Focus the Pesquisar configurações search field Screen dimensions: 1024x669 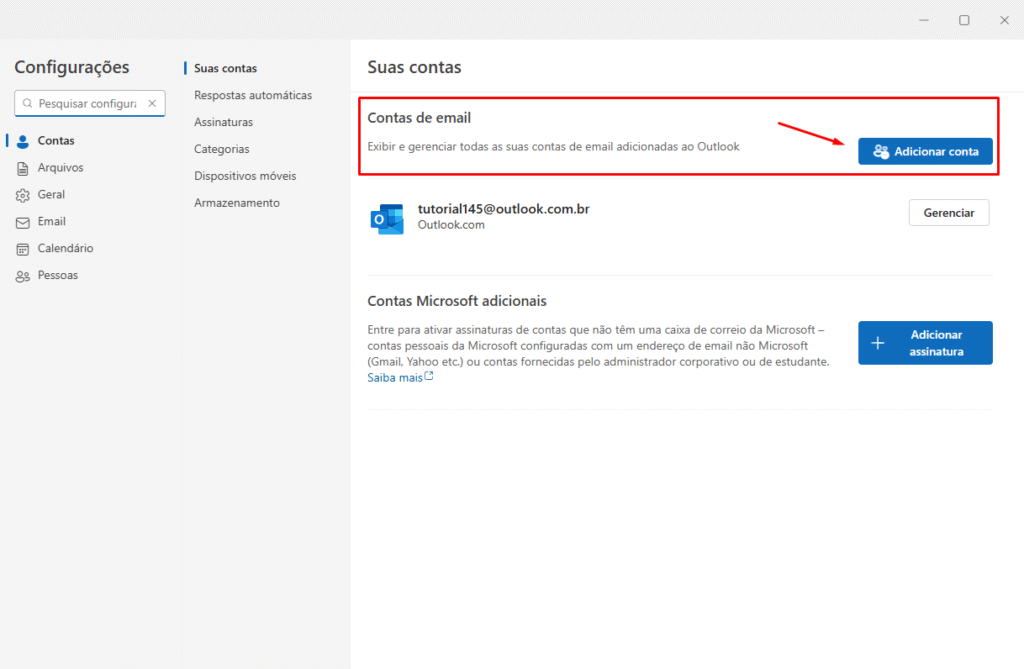88,103
